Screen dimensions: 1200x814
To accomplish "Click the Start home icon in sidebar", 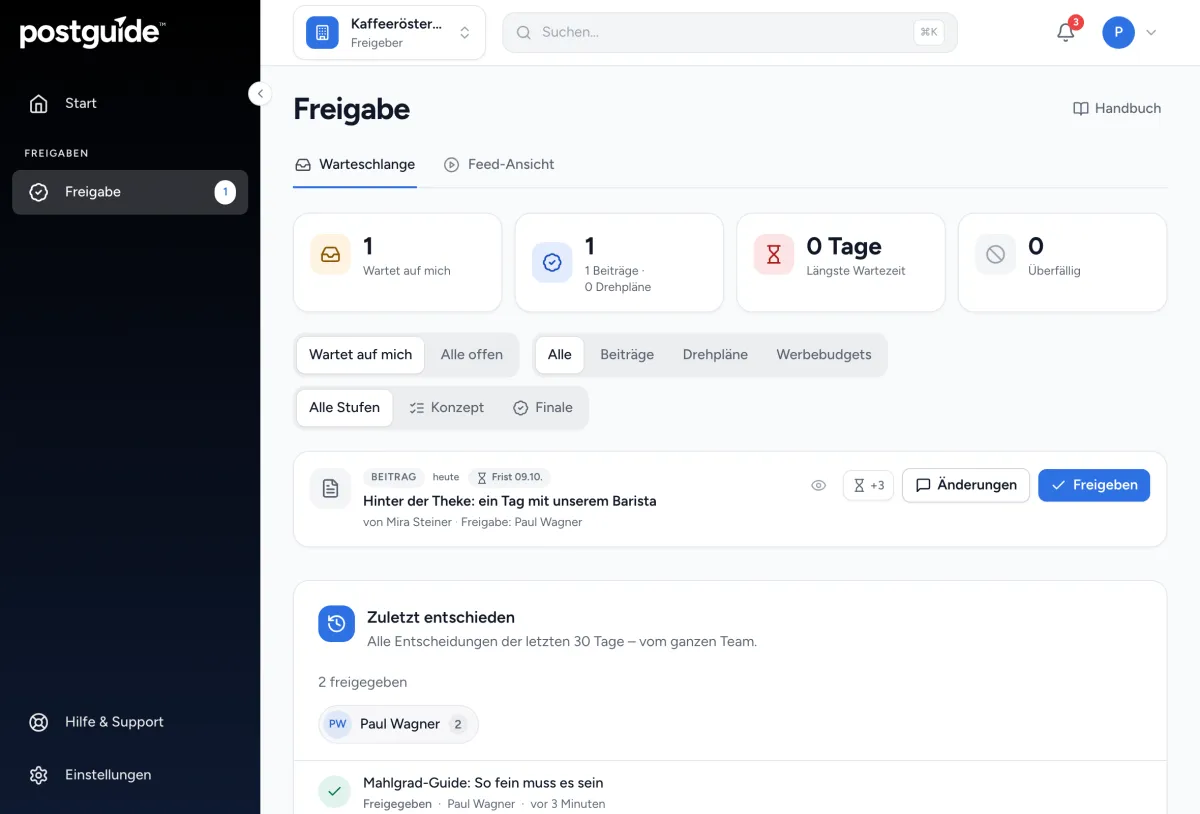I will 39,103.
